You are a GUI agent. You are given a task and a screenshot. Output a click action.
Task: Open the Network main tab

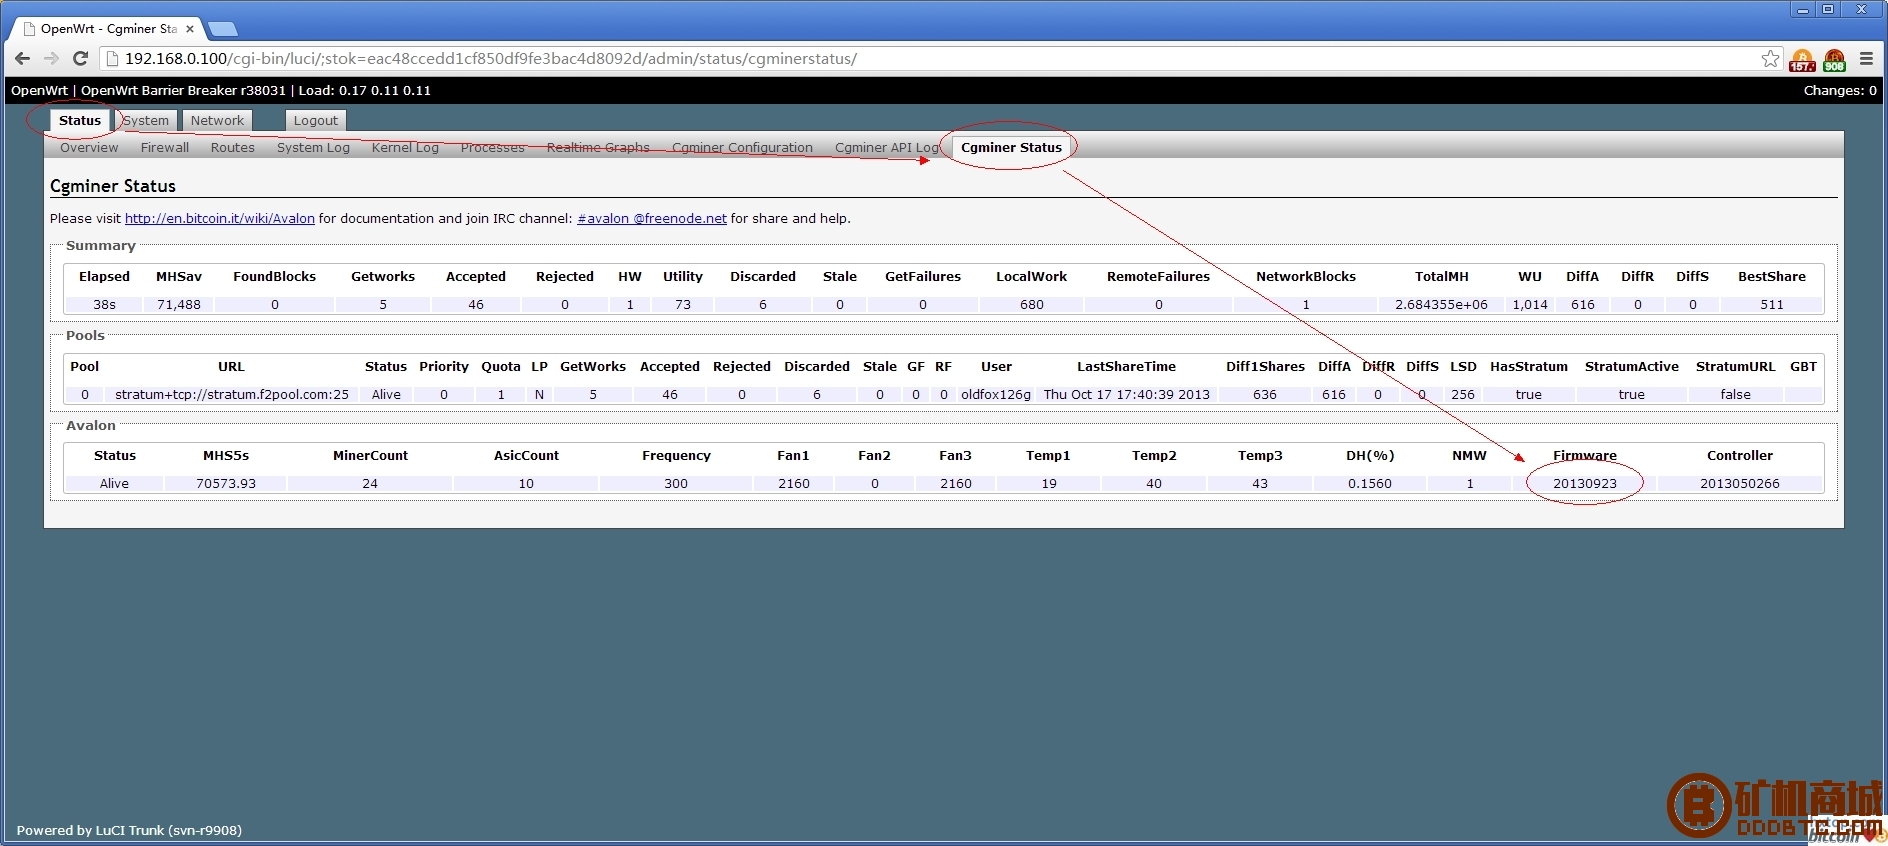(x=217, y=120)
